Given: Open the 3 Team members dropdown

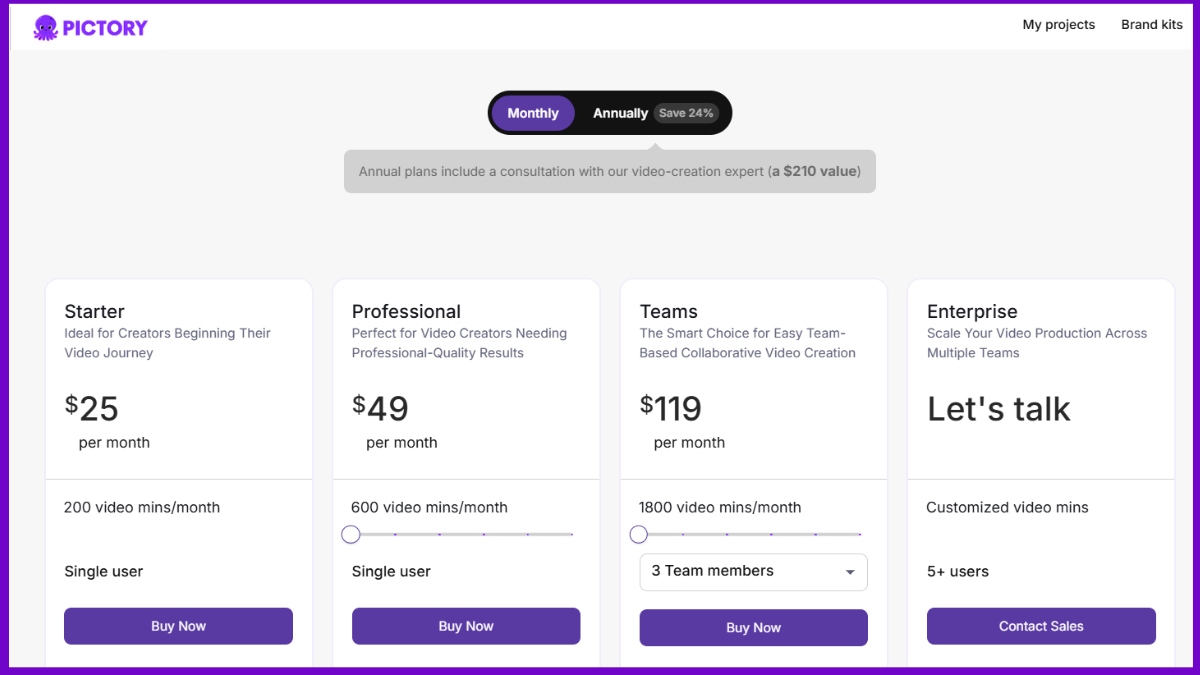Looking at the screenshot, I should [x=740, y=571].
